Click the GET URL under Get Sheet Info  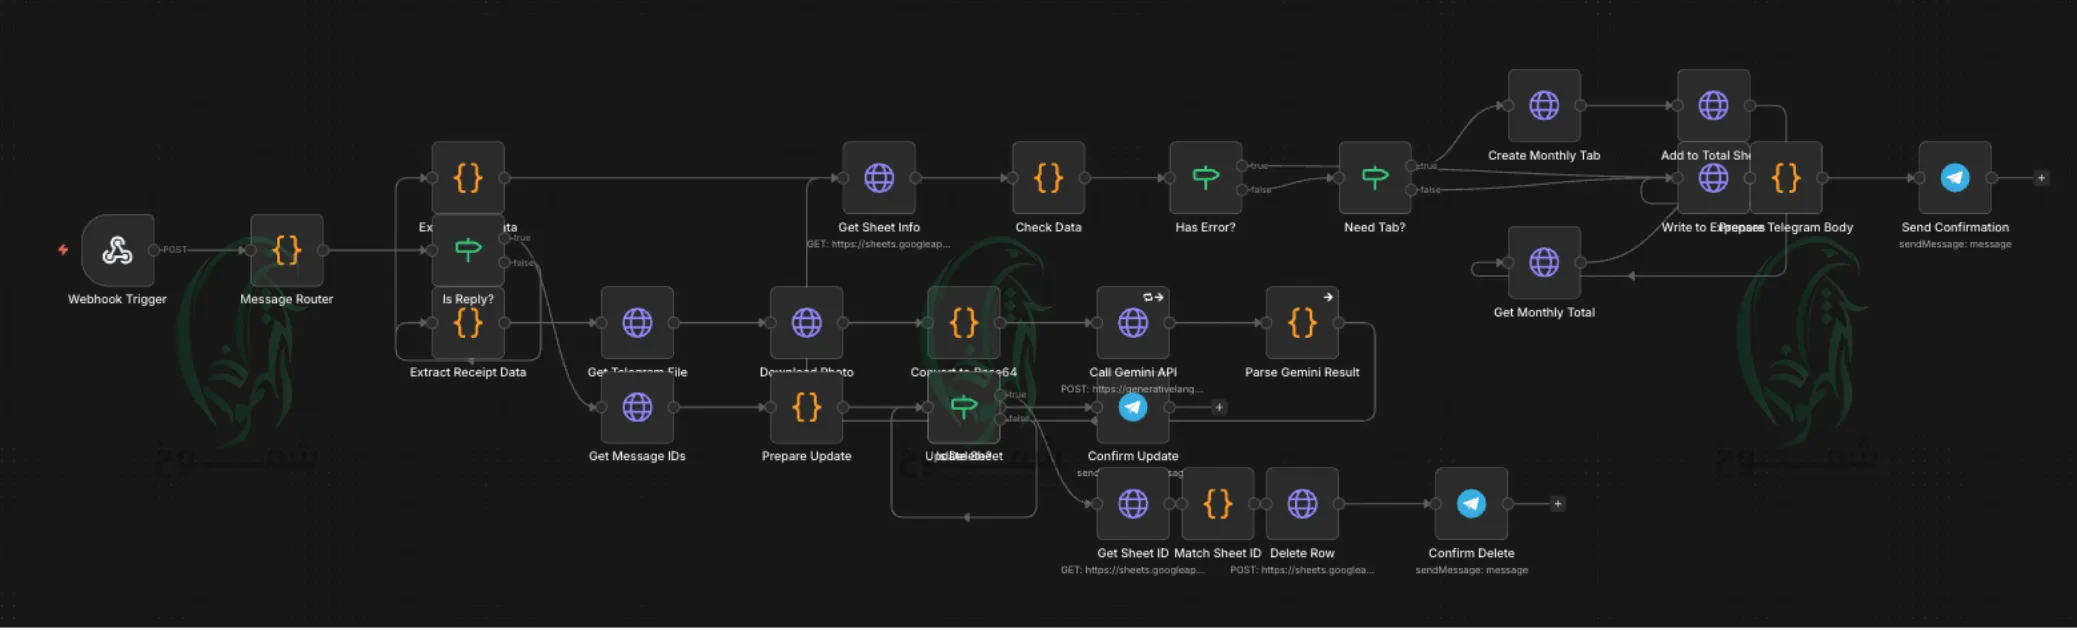879,244
